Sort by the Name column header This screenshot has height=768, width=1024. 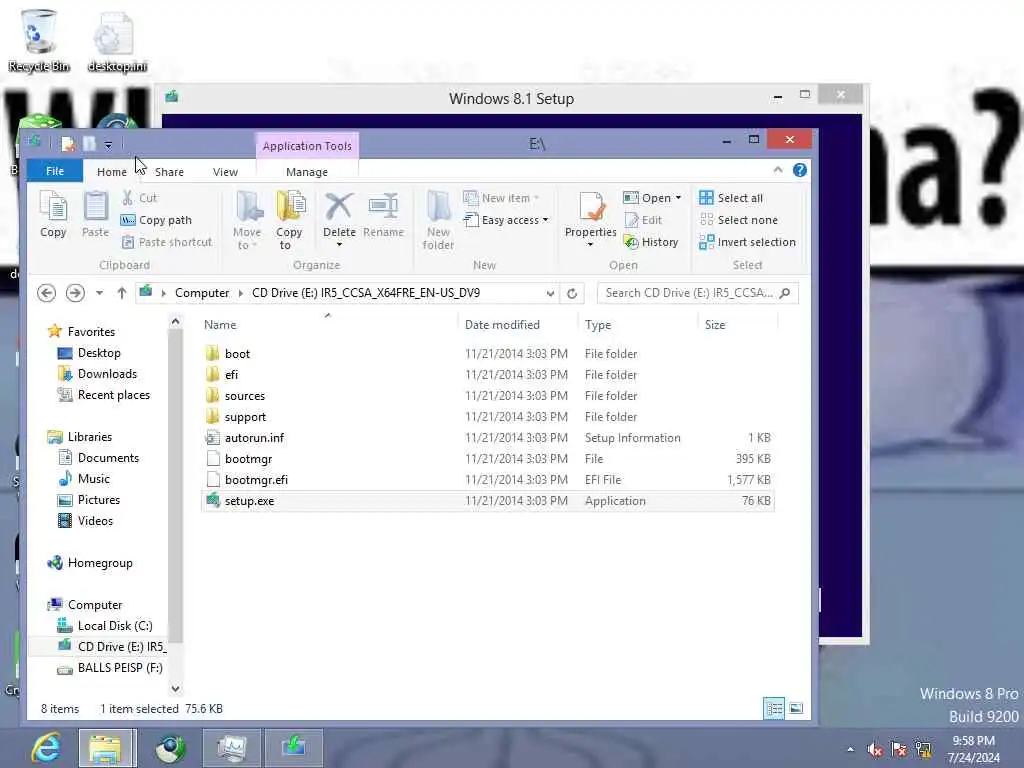[220, 325]
